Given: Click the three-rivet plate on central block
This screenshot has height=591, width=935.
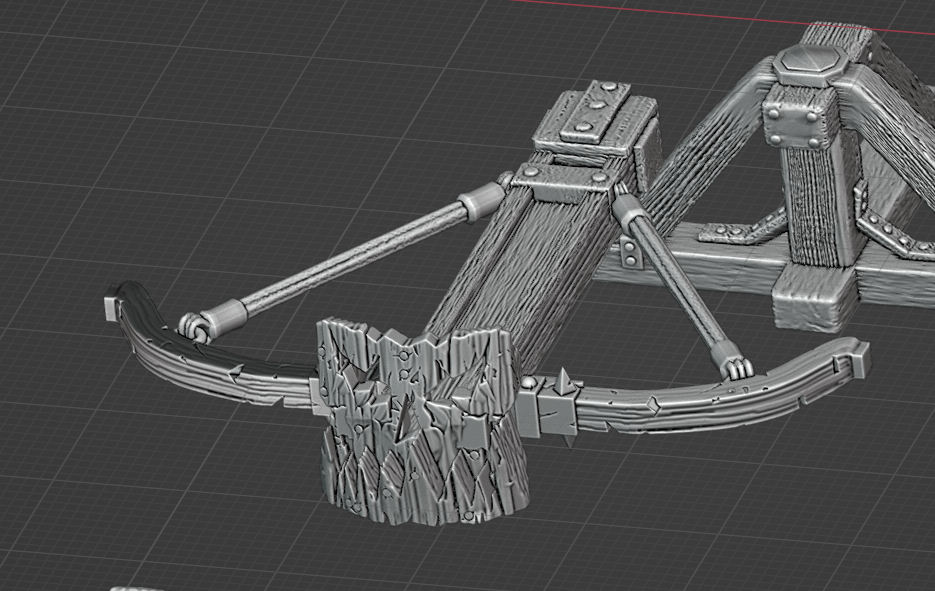Looking at the screenshot, I should (x=596, y=113).
